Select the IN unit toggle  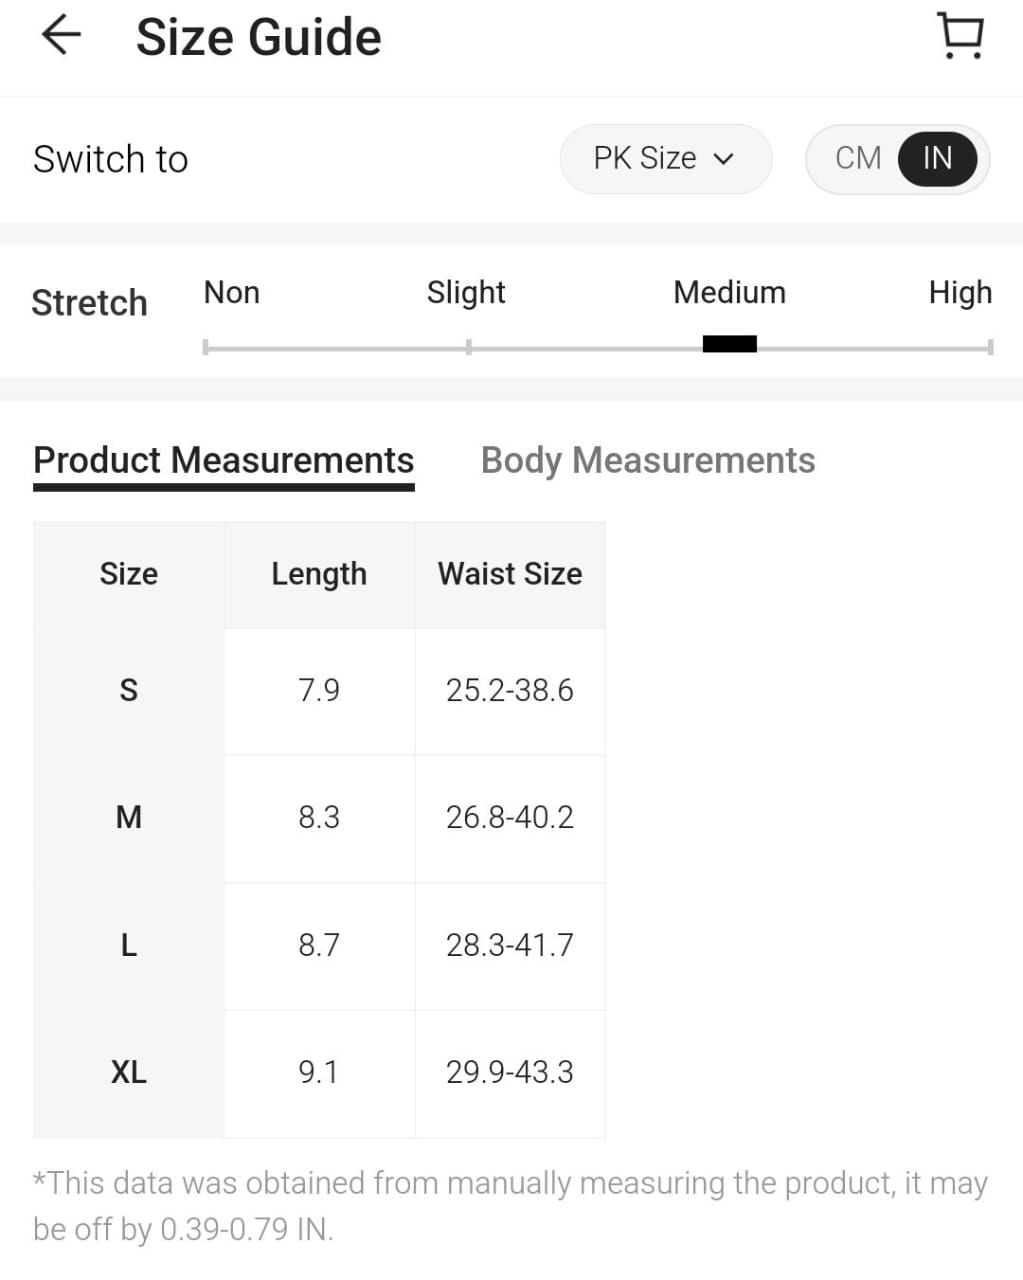[x=937, y=158]
